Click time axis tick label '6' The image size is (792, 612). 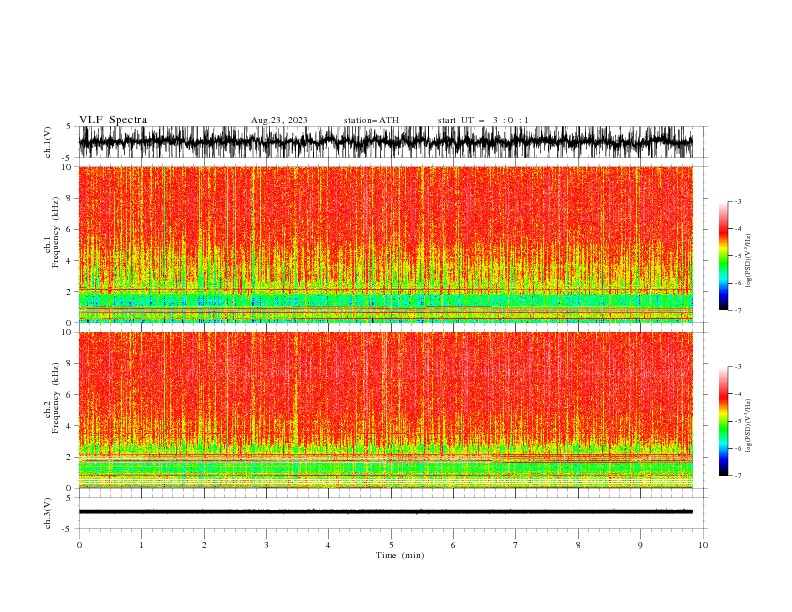(453, 545)
